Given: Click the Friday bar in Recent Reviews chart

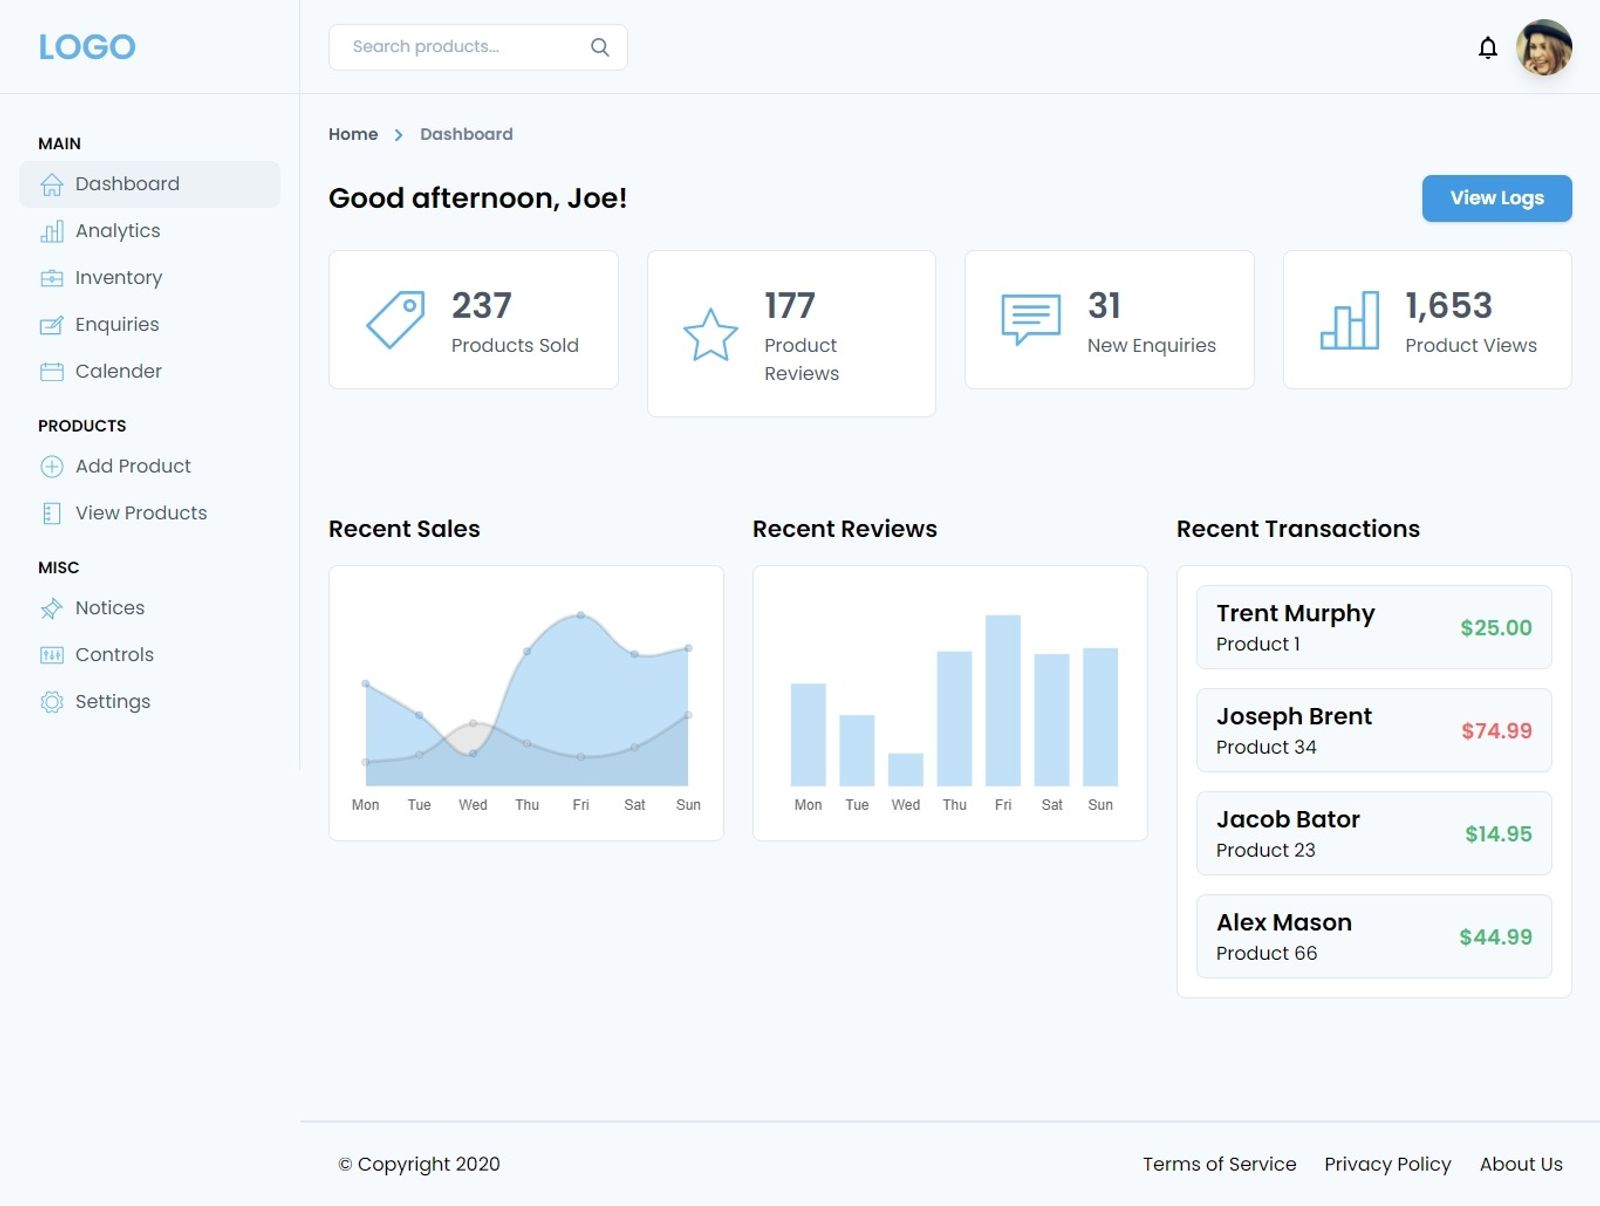Looking at the screenshot, I should point(1003,700).
